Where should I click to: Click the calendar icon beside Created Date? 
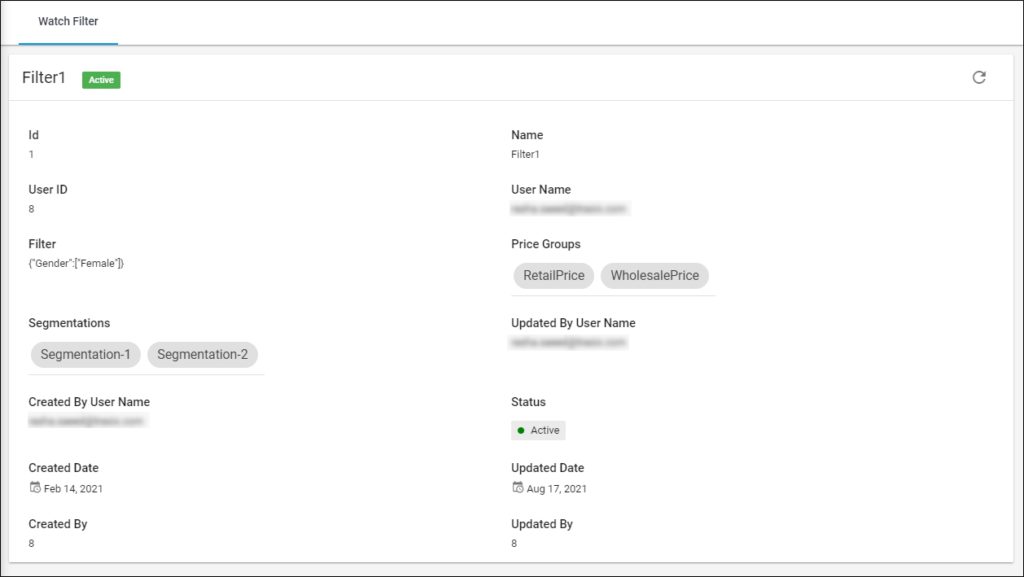[35, 488]
